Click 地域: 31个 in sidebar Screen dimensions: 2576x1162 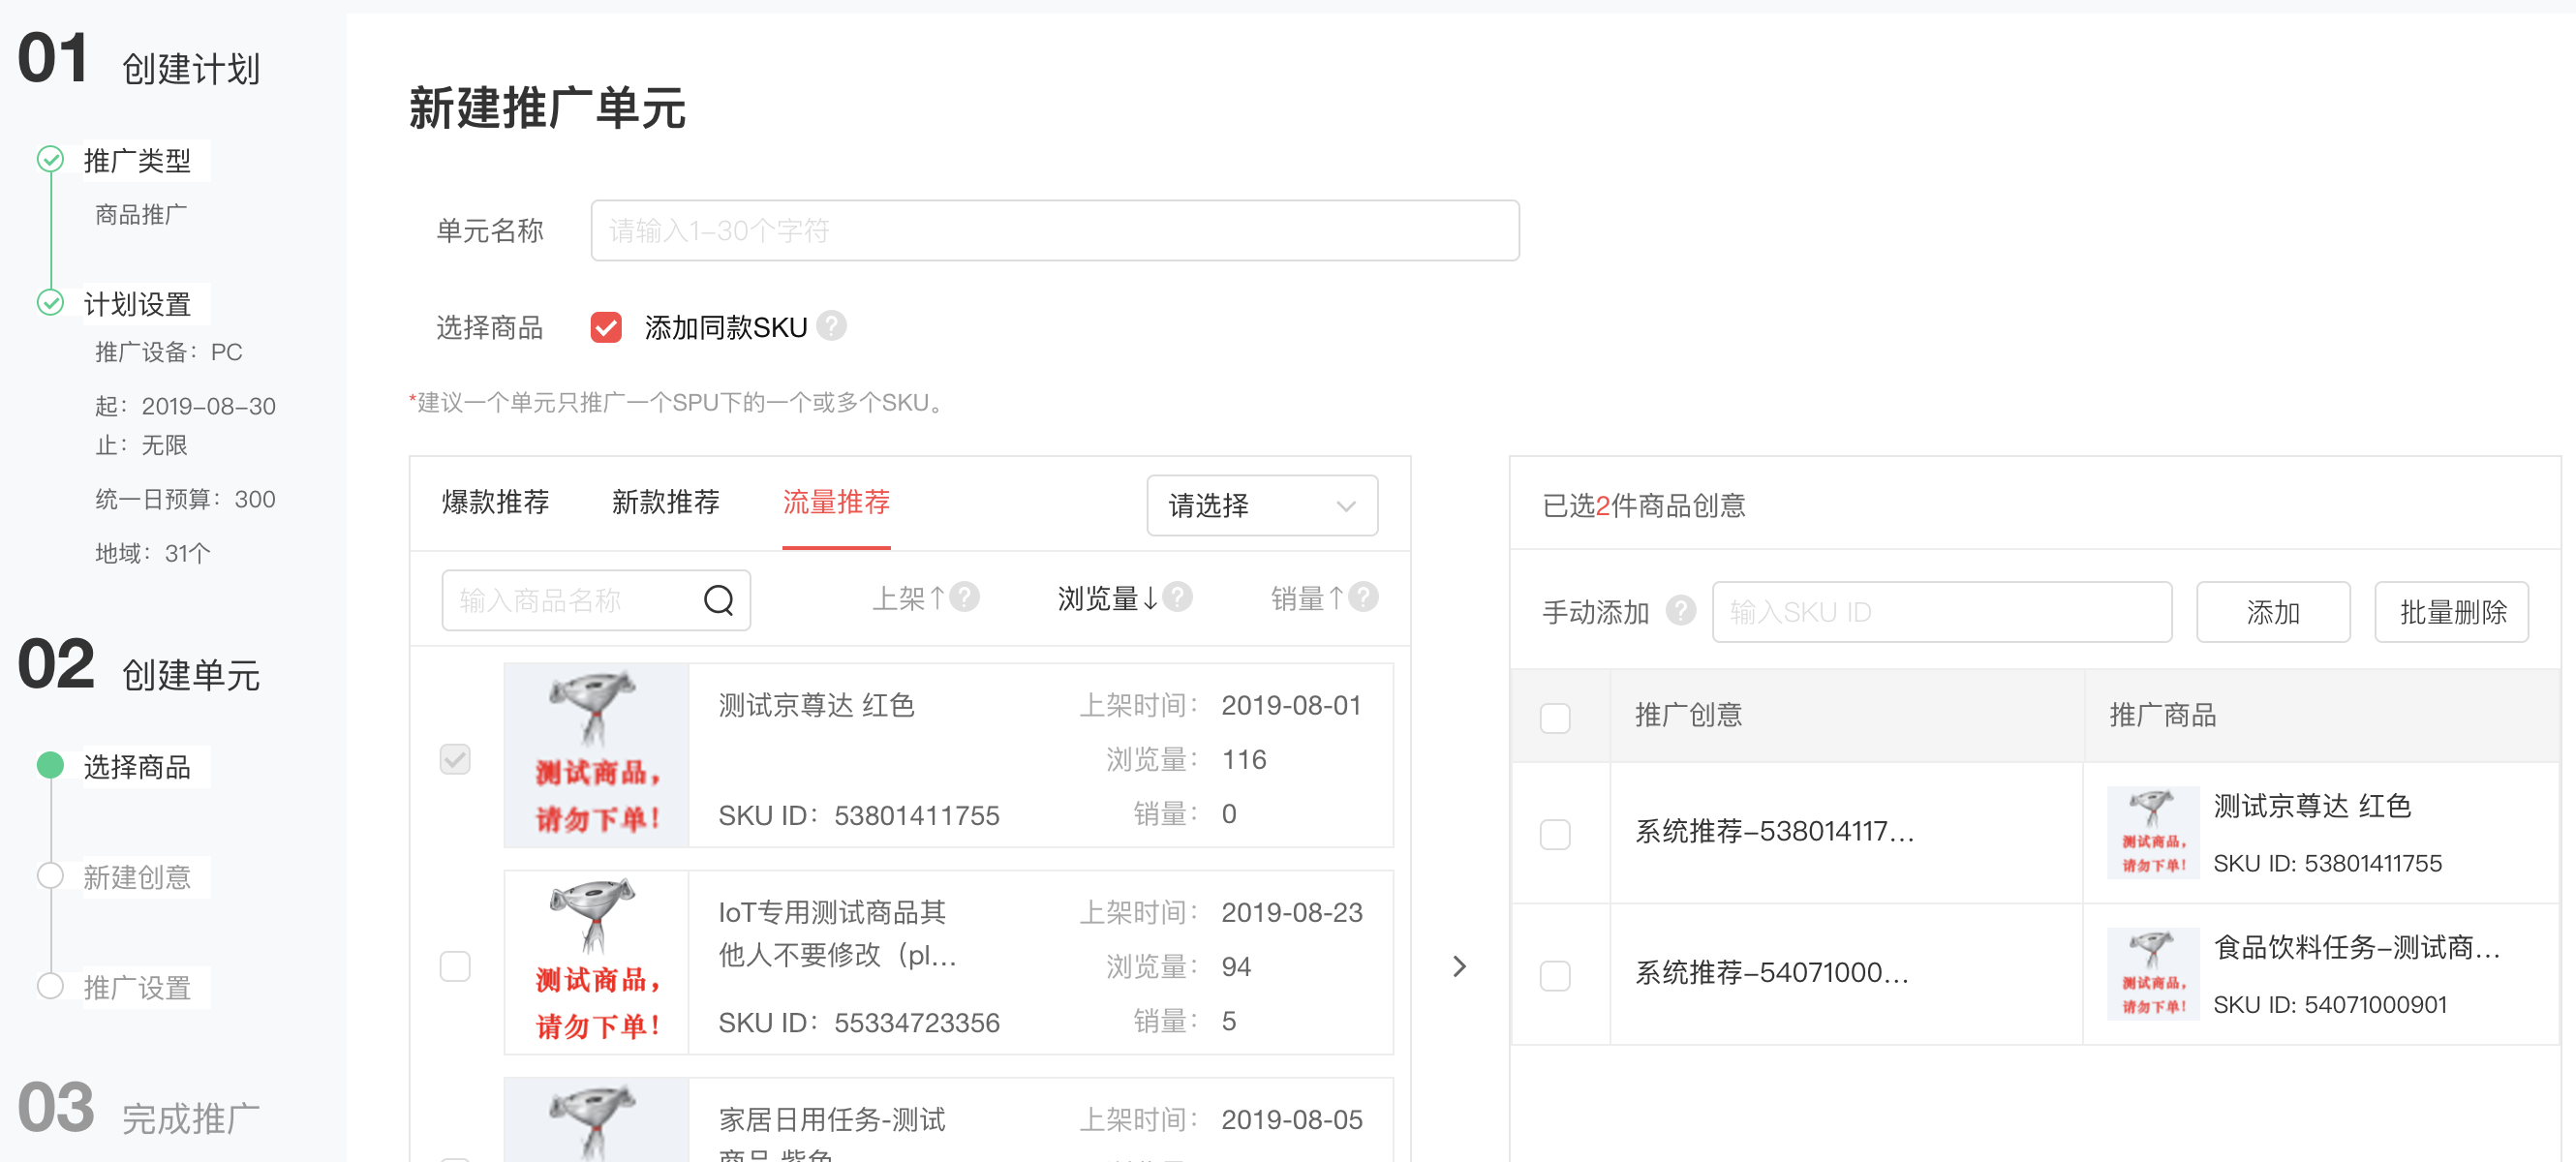click(x=153, y=553)
